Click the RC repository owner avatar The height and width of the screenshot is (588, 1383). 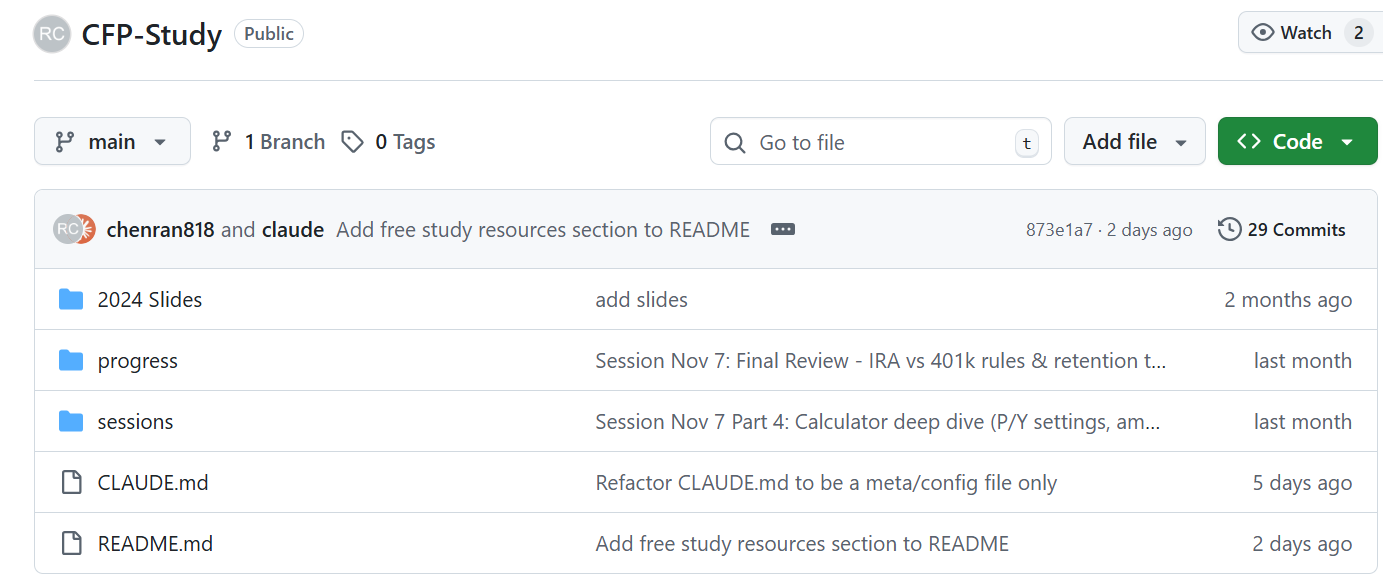pyautogui.click(x=52, y=34)
